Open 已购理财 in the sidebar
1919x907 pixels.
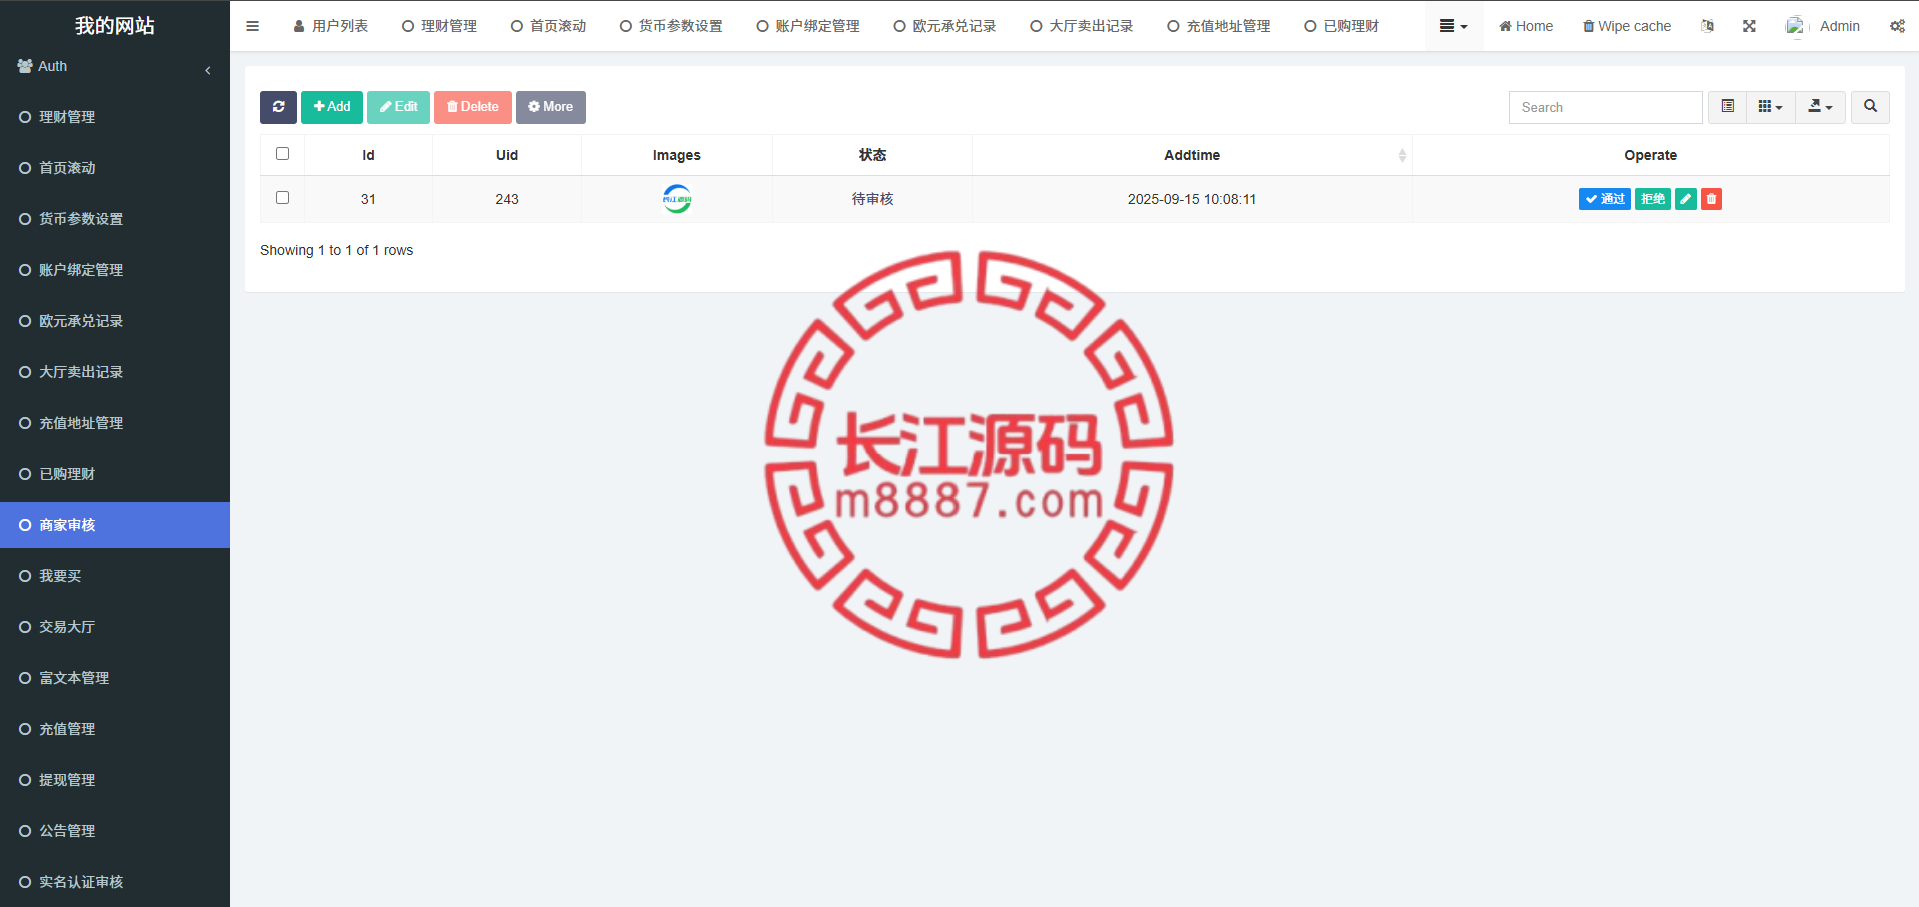pos(115,474)
